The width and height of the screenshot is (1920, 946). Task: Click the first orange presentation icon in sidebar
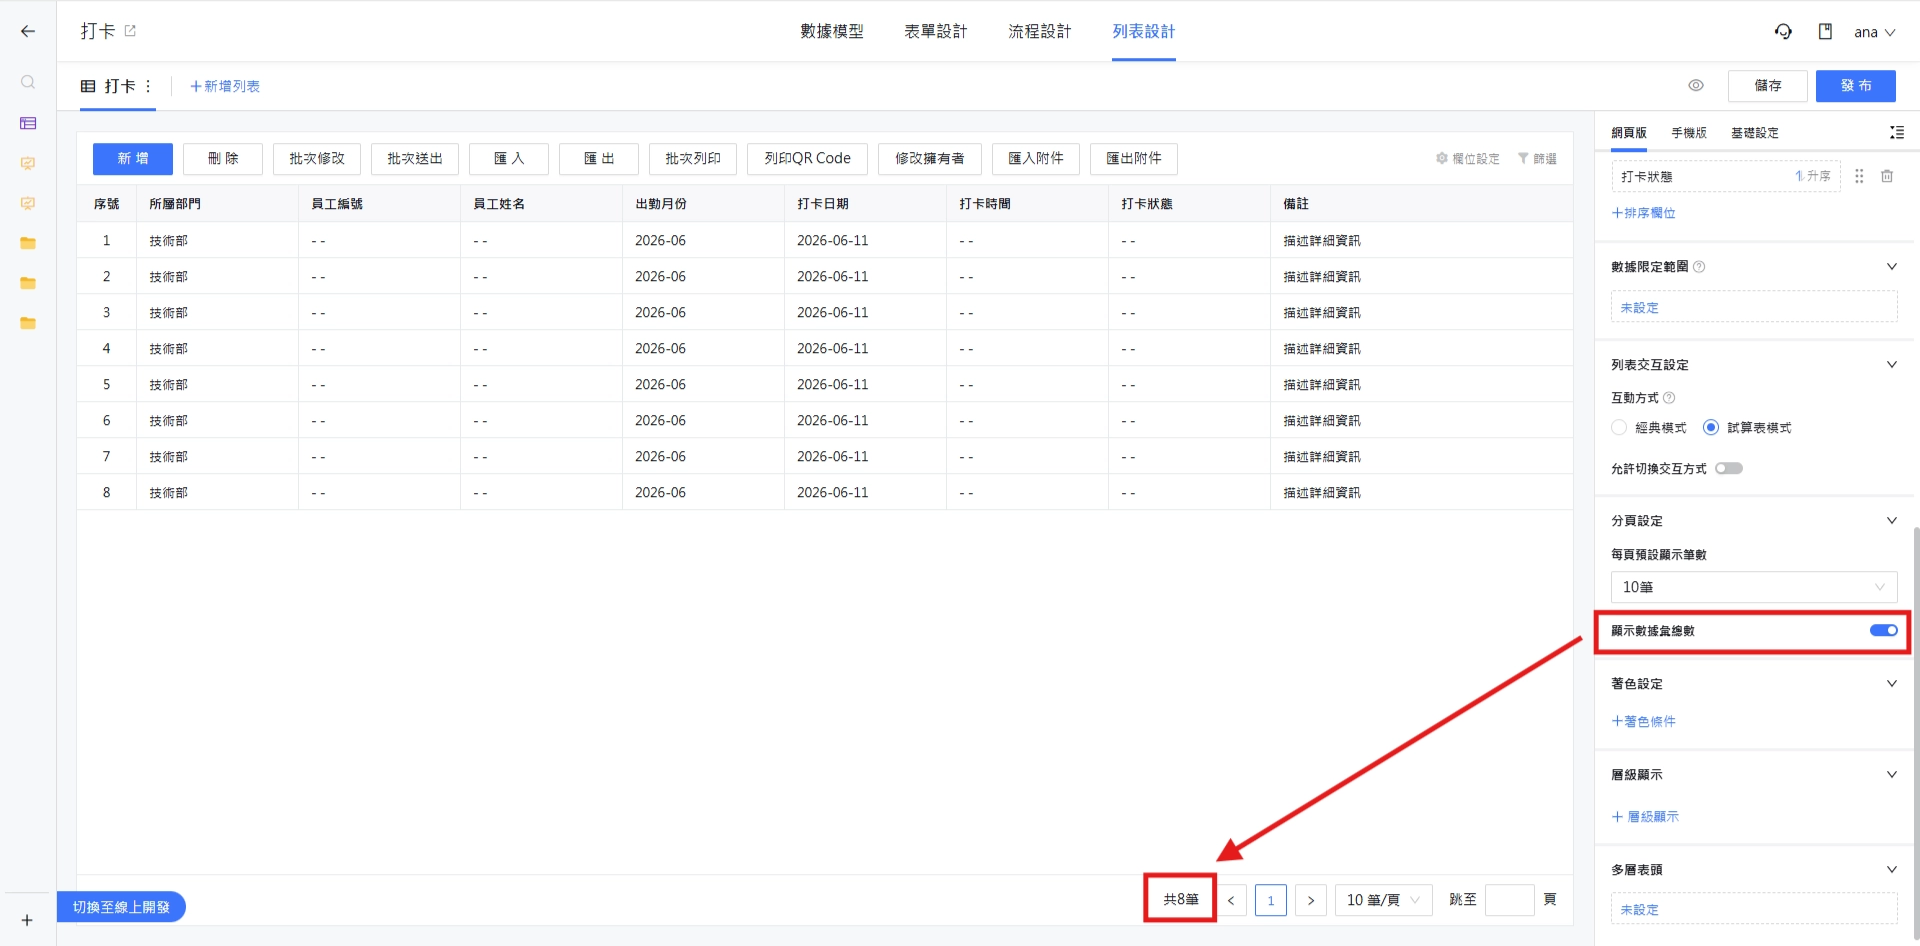(28, 163)
